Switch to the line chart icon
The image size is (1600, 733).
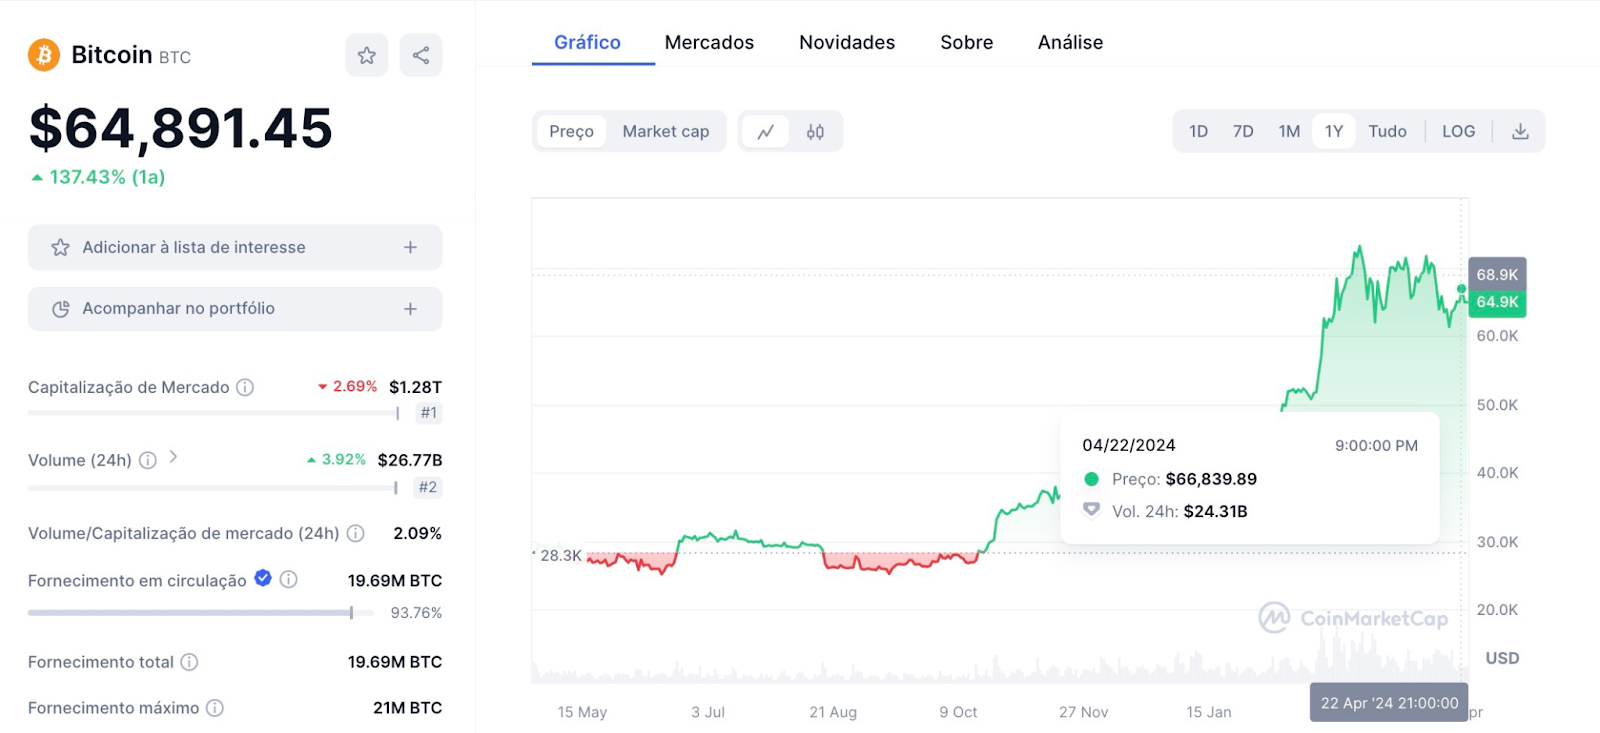click(766, 132)
